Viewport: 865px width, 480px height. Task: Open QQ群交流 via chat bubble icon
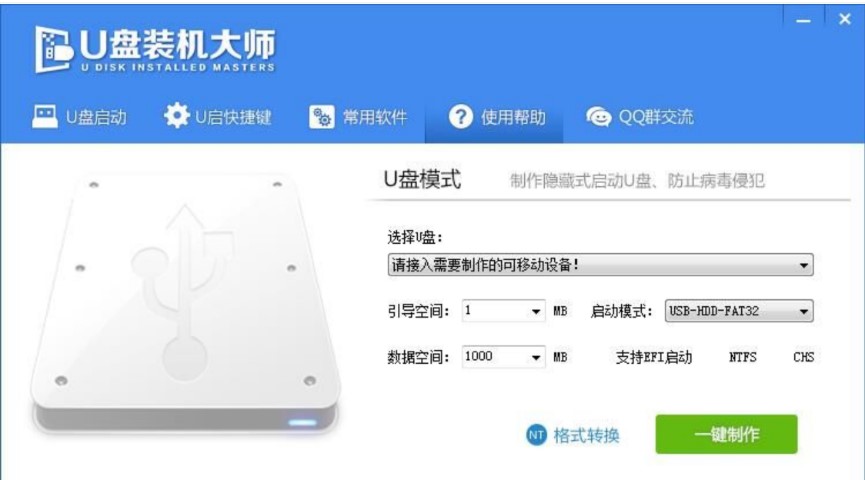pos(599,117)
